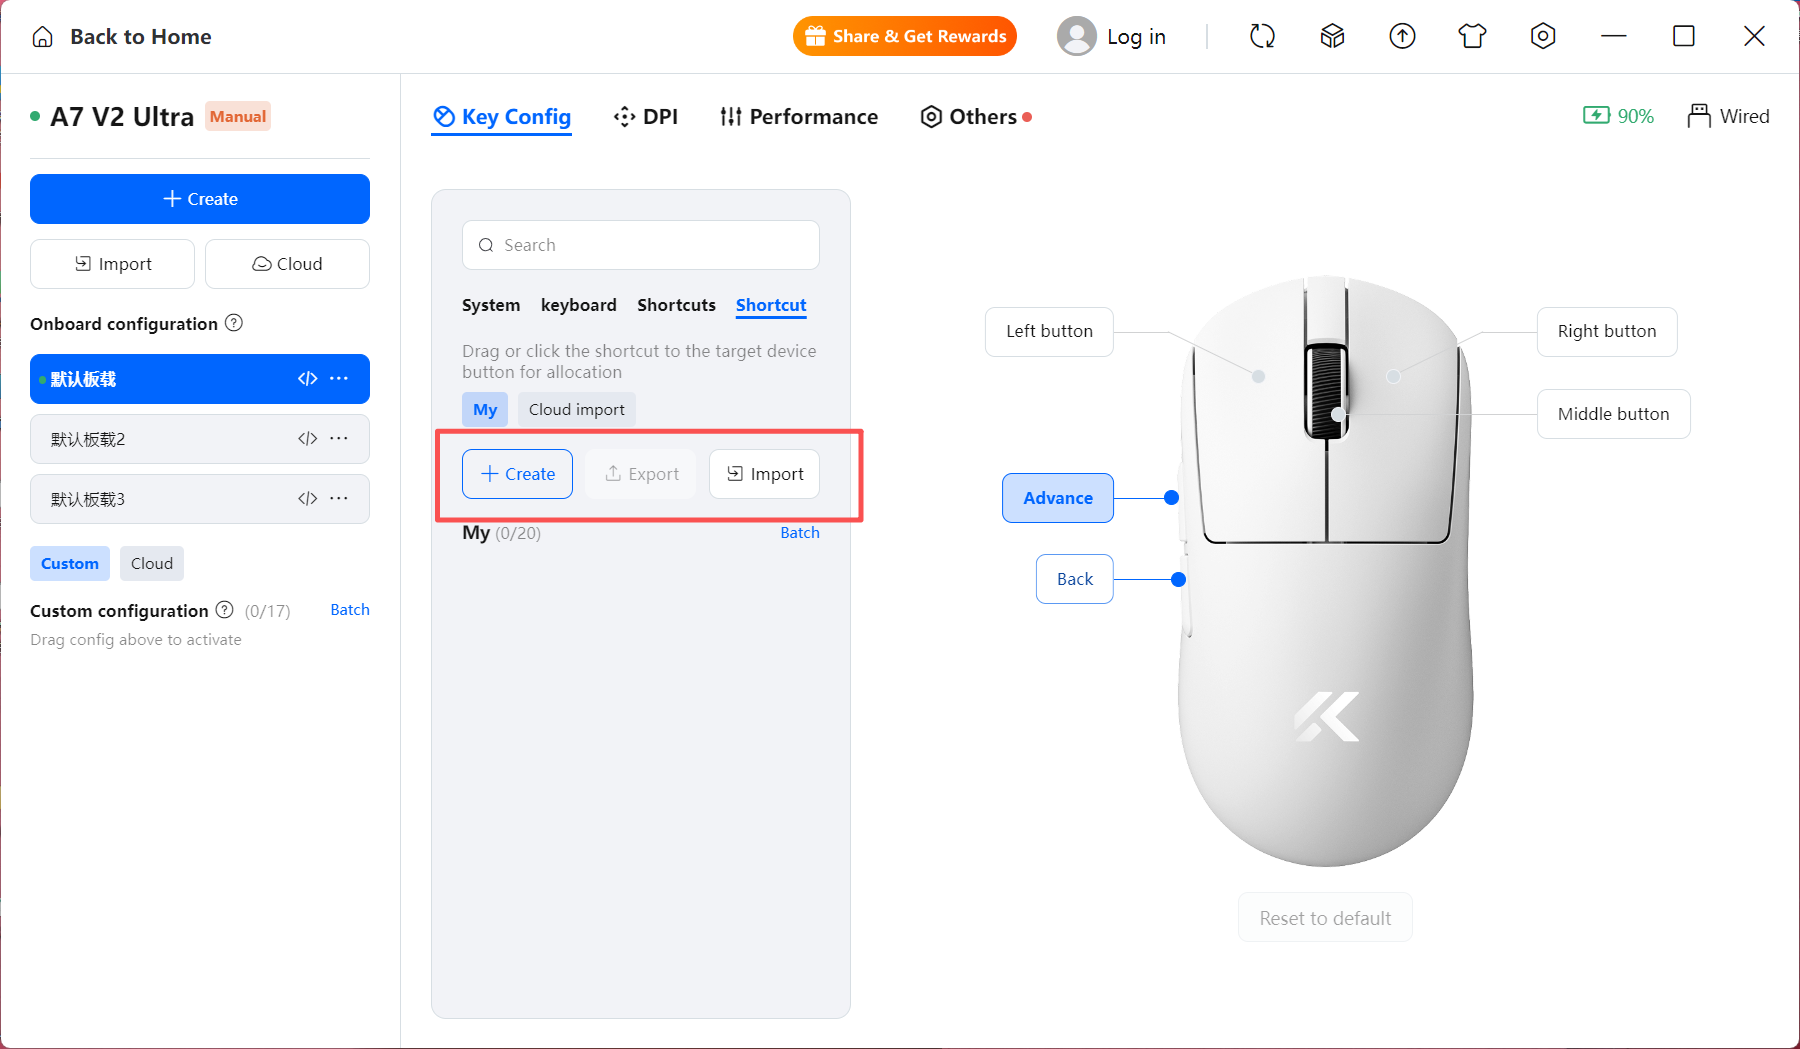Open the 3D cube package icon
The height and width of the screenshot is (1049, 1800).
point(1332,37)
